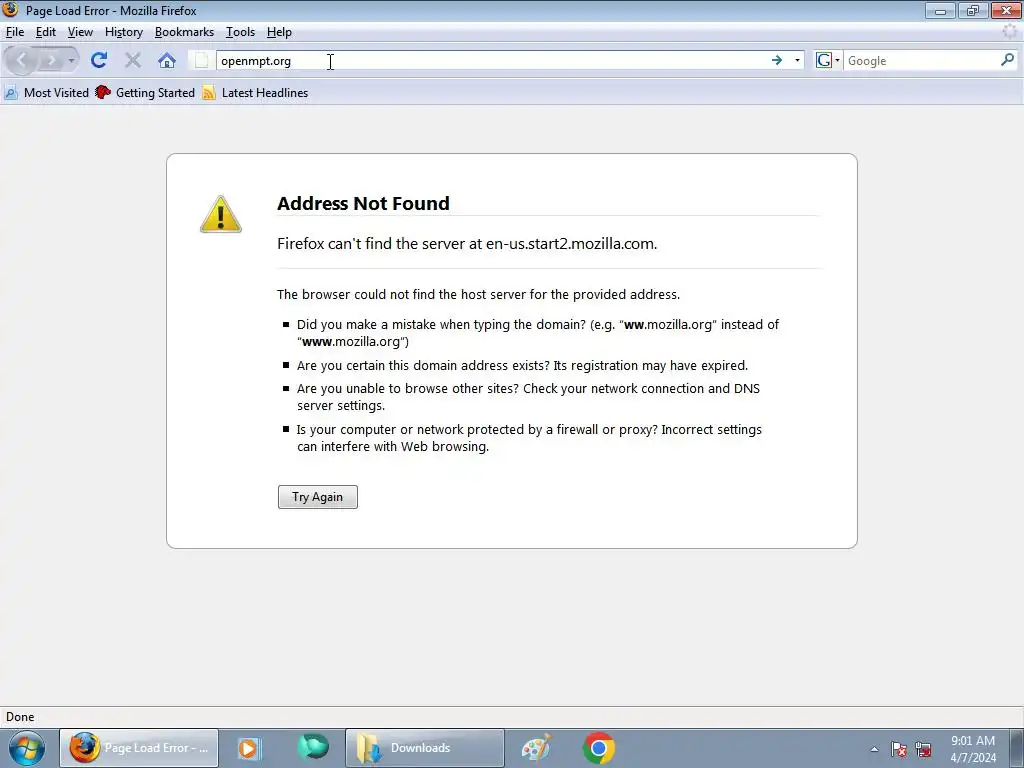
Task: Switch to Downloads folder taskbar window
Action: point(424,748)
